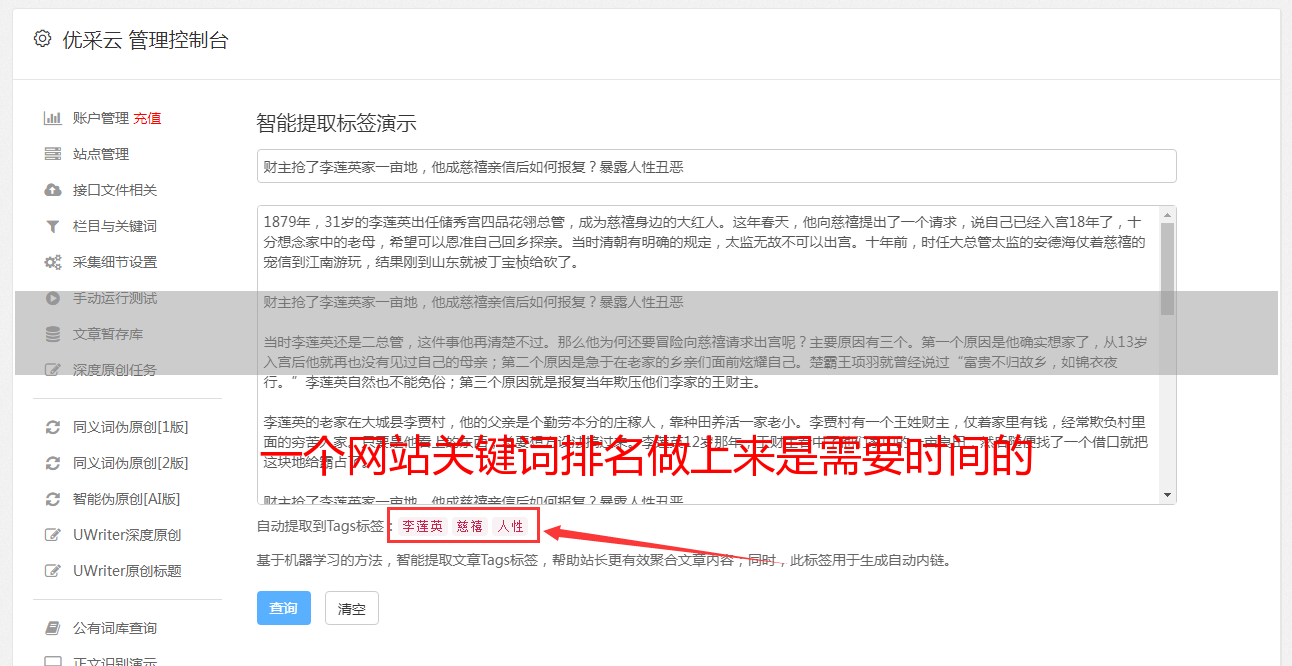
Task: Open the 账户管理 bar chart icon
Action: tap(53, 118)
